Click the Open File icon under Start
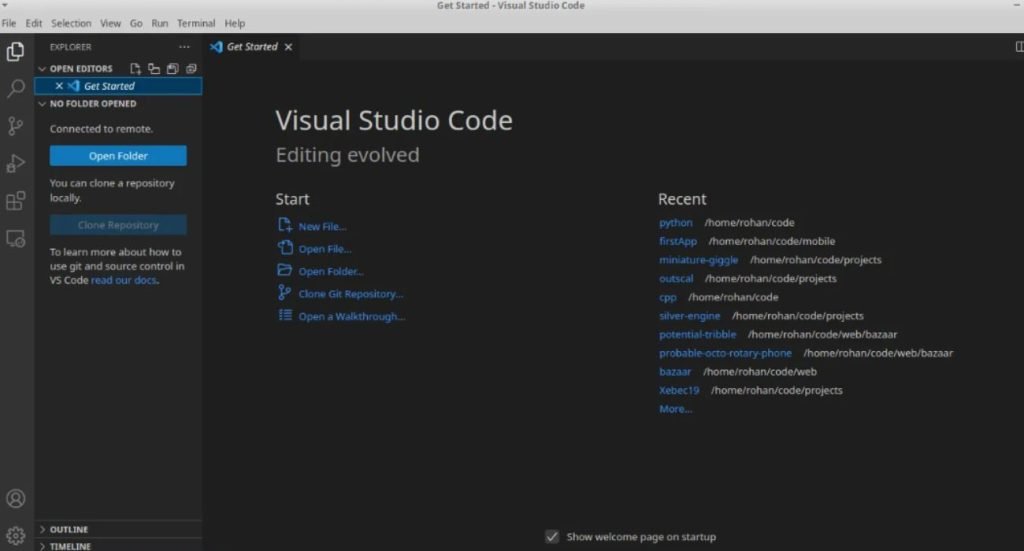1024x551 pixels. 285,248
